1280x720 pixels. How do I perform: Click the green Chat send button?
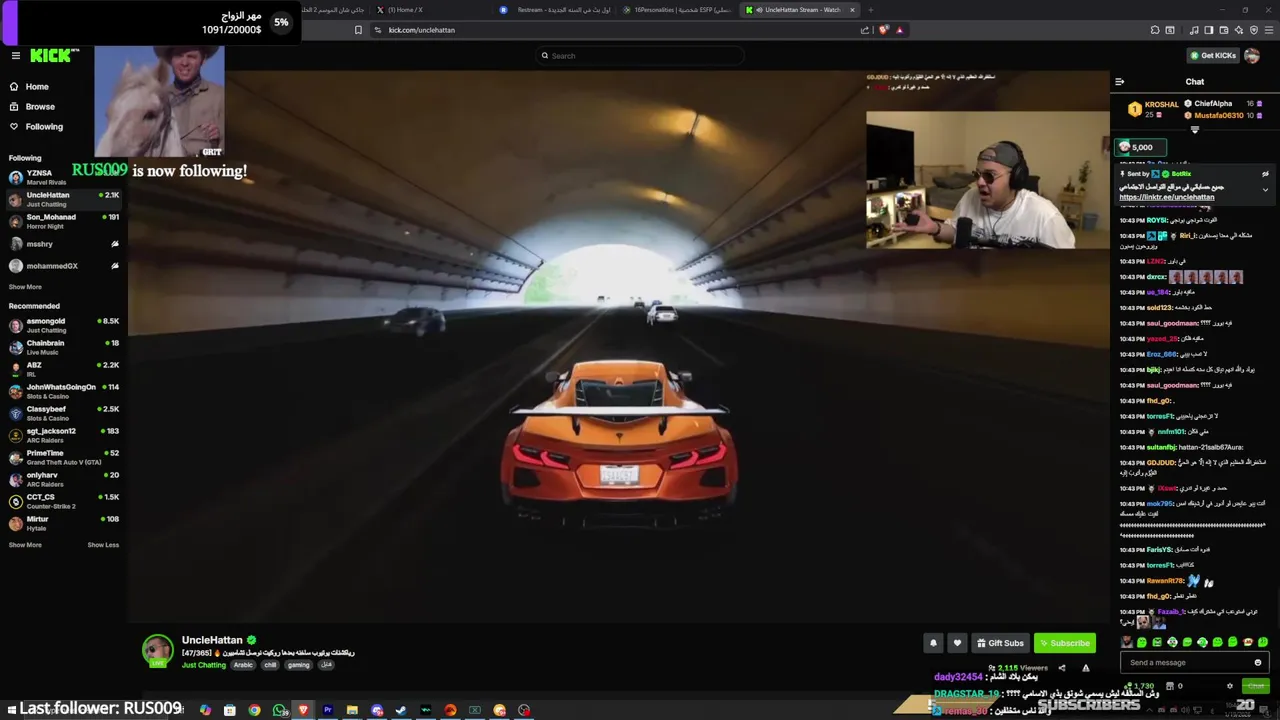1255,686
